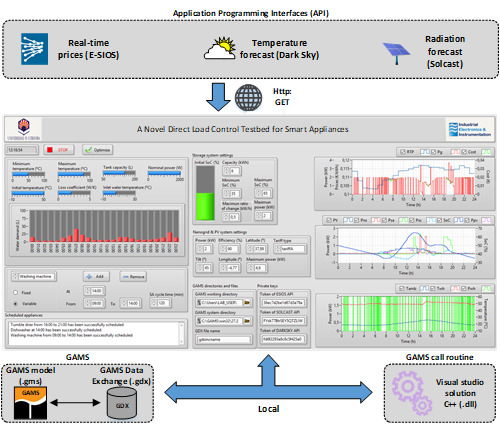Toggle the SoC plot visibility checkbox

(x=439, y=220)
